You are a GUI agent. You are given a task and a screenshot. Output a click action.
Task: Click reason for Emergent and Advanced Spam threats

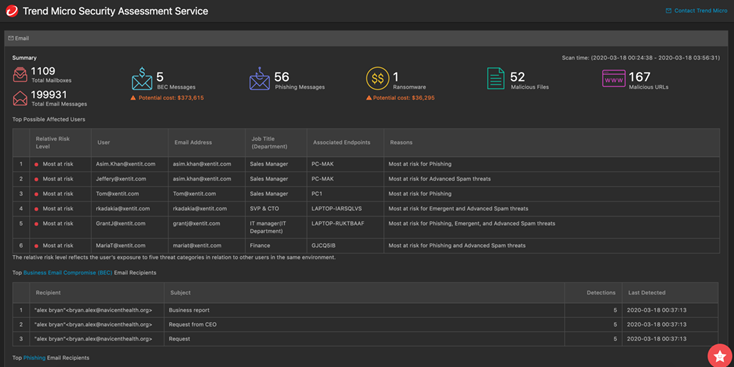[458, 208]
